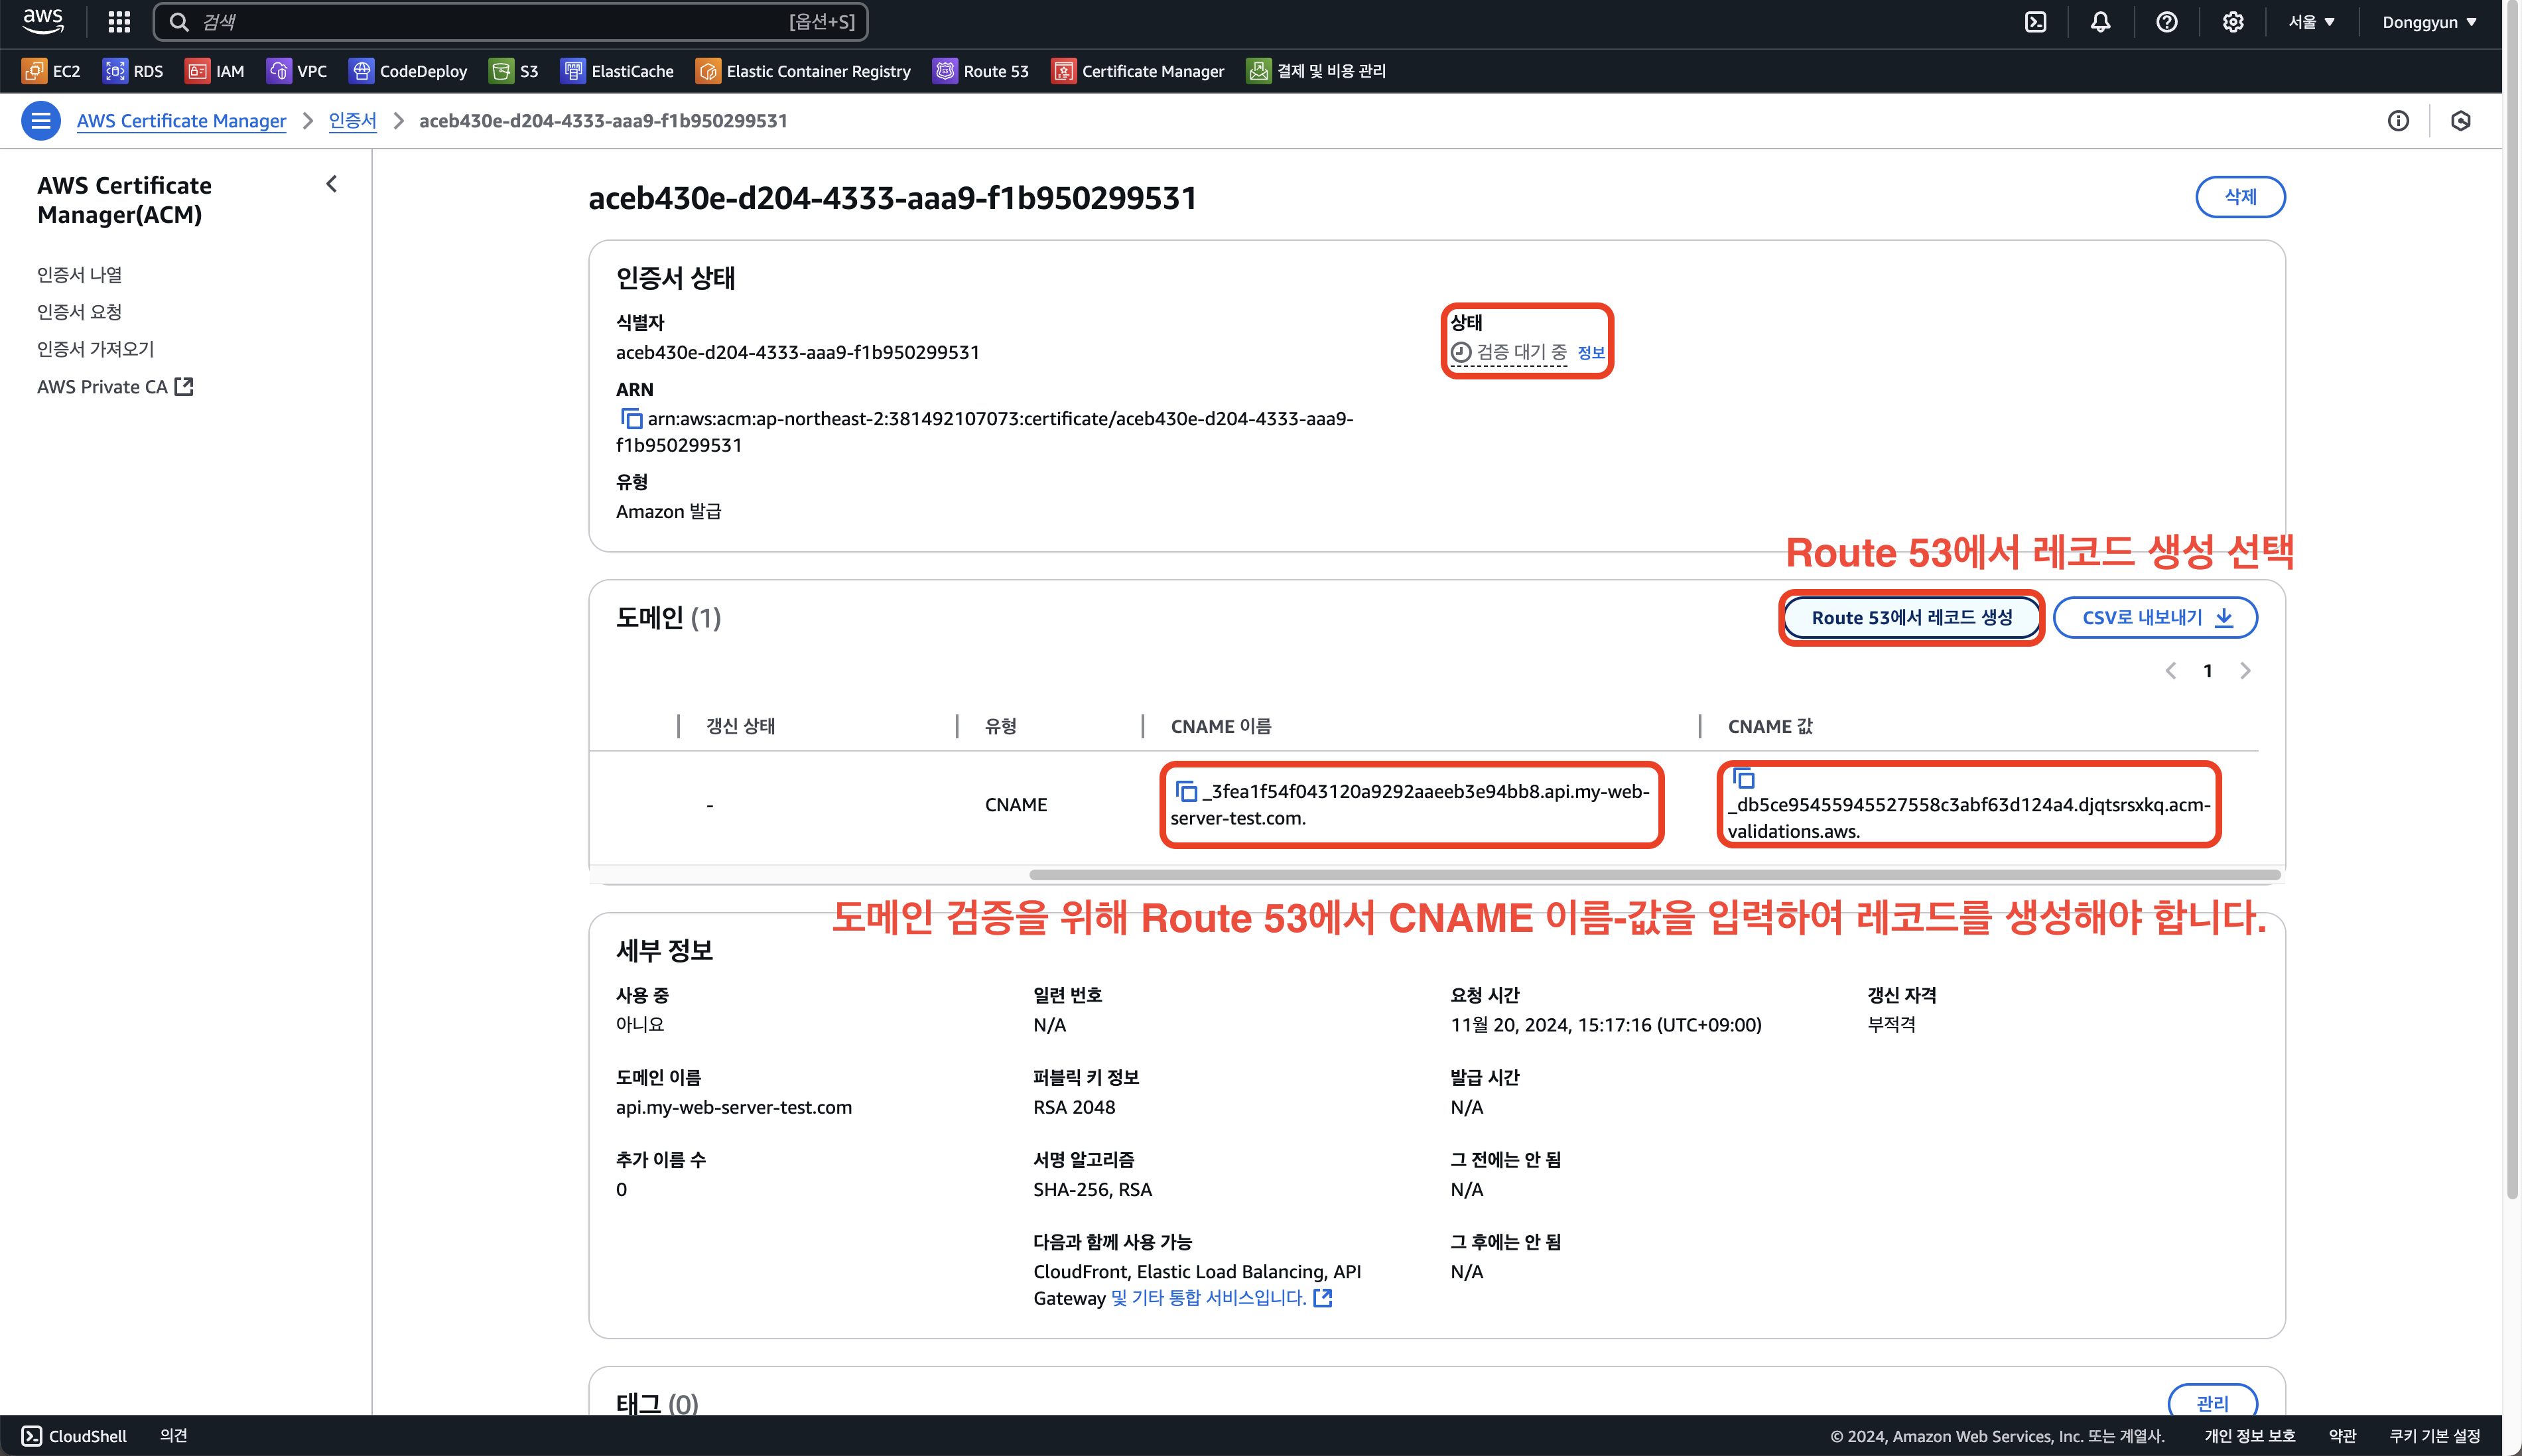Click the domain table horizontal scrollbar
This screenshot has width=2522, height=1456.
pyautogui.click(x=1654, y=875)
